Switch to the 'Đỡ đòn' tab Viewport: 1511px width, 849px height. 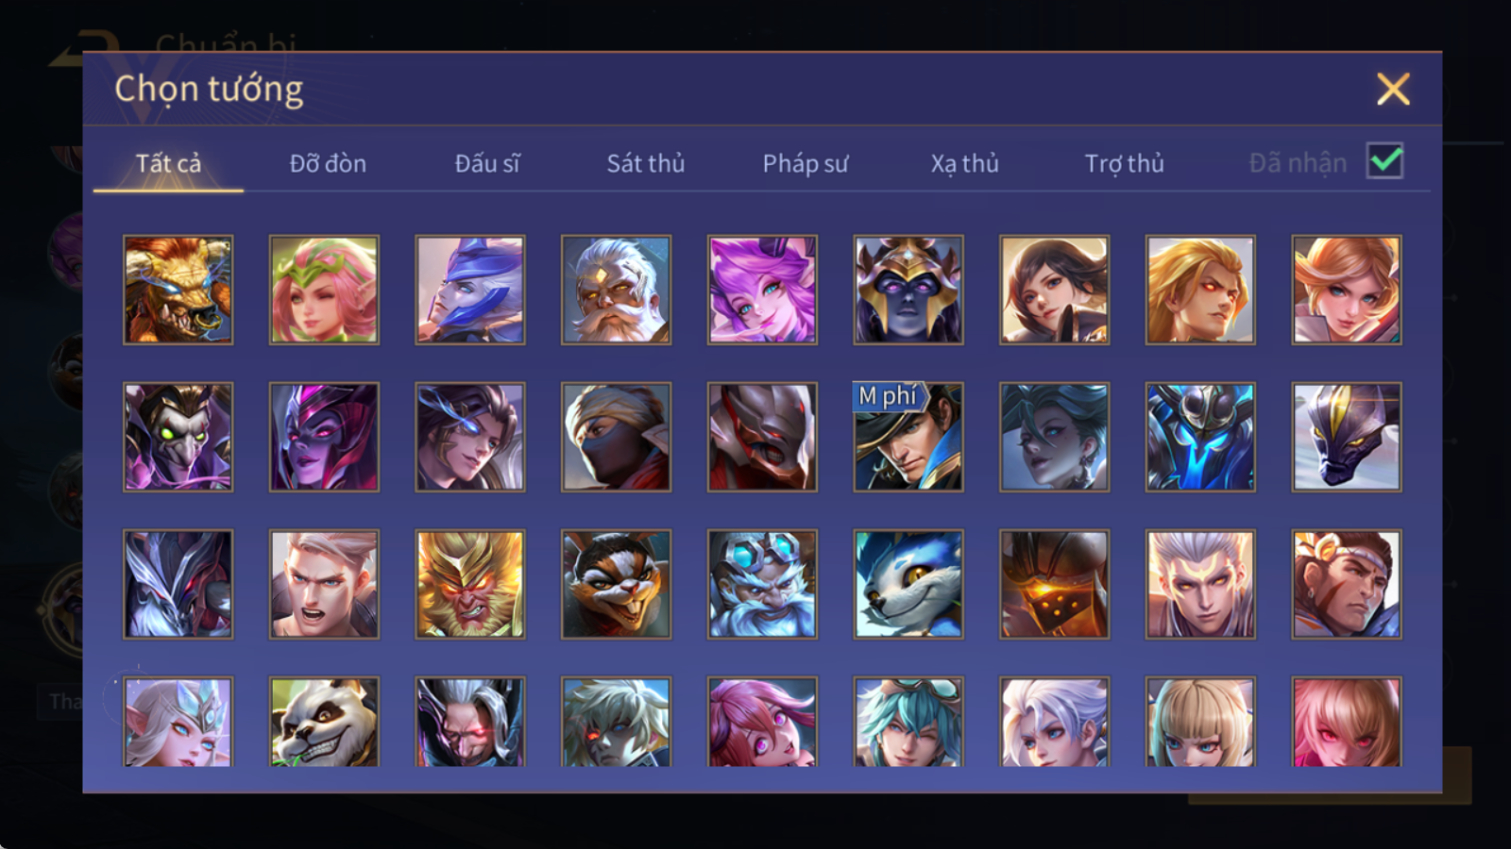(x=328, y=163)
